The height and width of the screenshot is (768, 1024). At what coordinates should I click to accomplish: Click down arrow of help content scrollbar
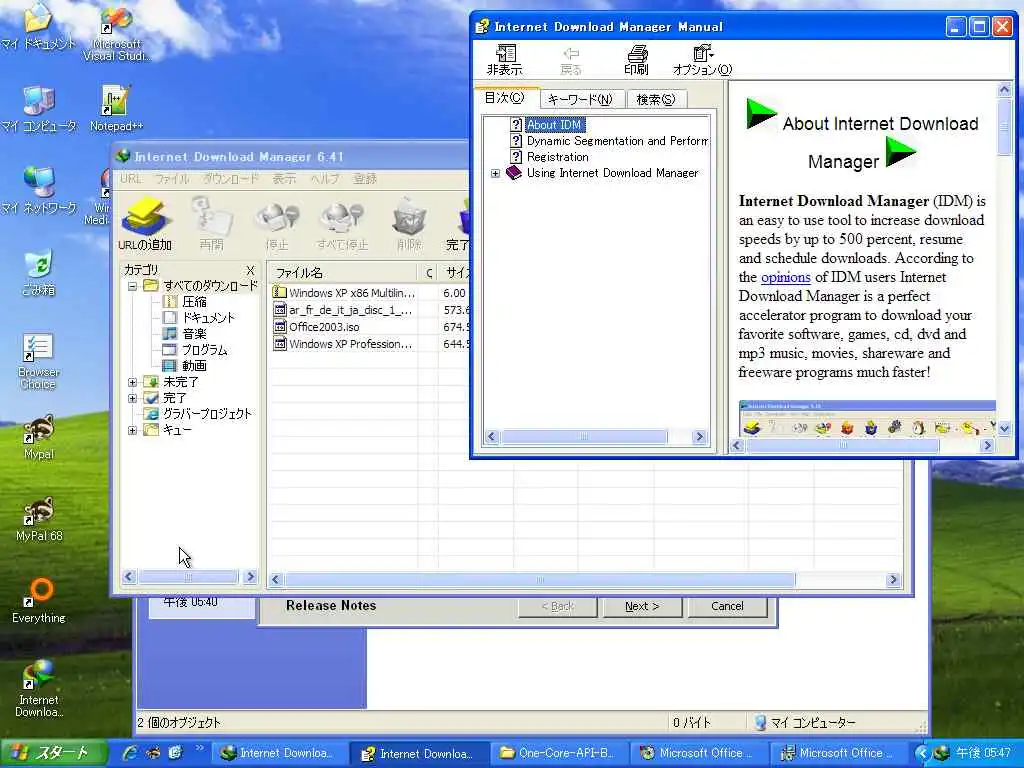click(1004, 429)
